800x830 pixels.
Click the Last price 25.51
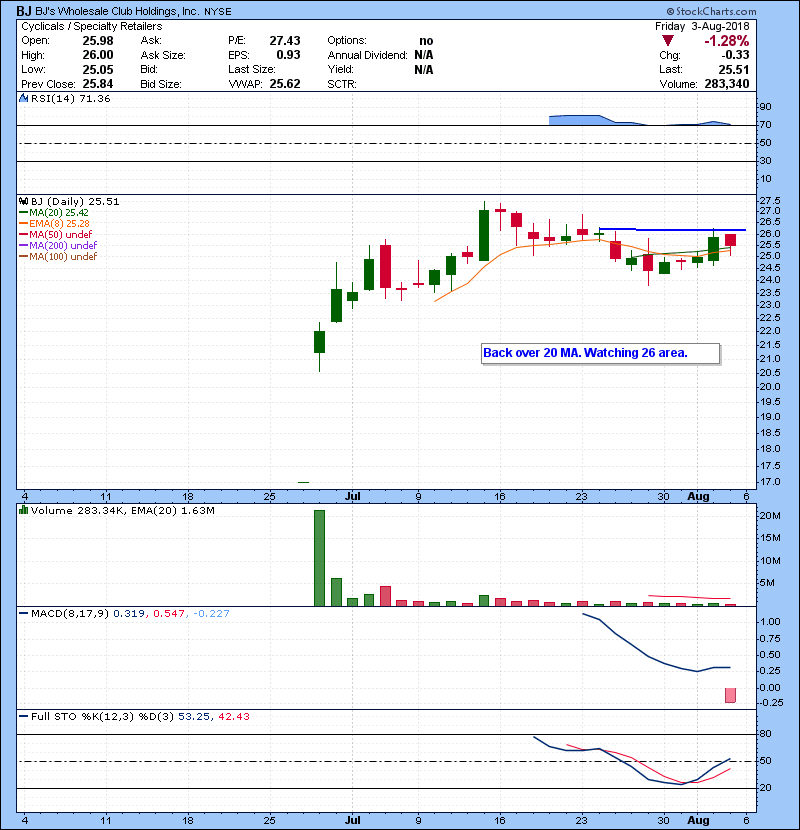click(734, 69)
